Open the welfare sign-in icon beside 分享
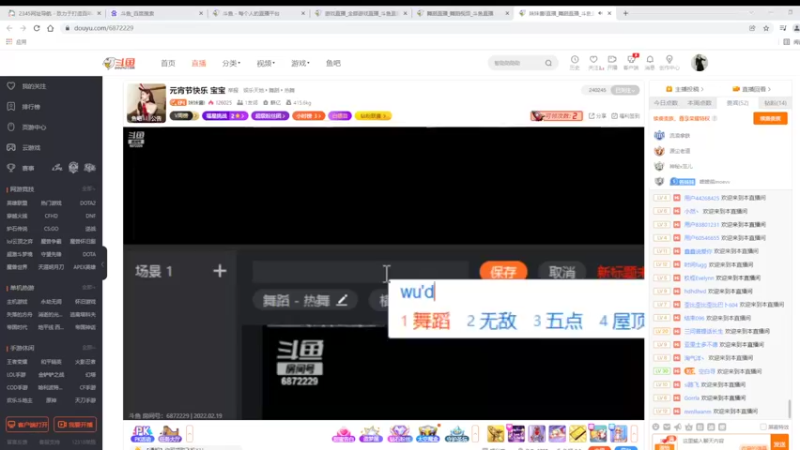Image resolution: width=800 pixels, height=450 pixels. point(625,116)
